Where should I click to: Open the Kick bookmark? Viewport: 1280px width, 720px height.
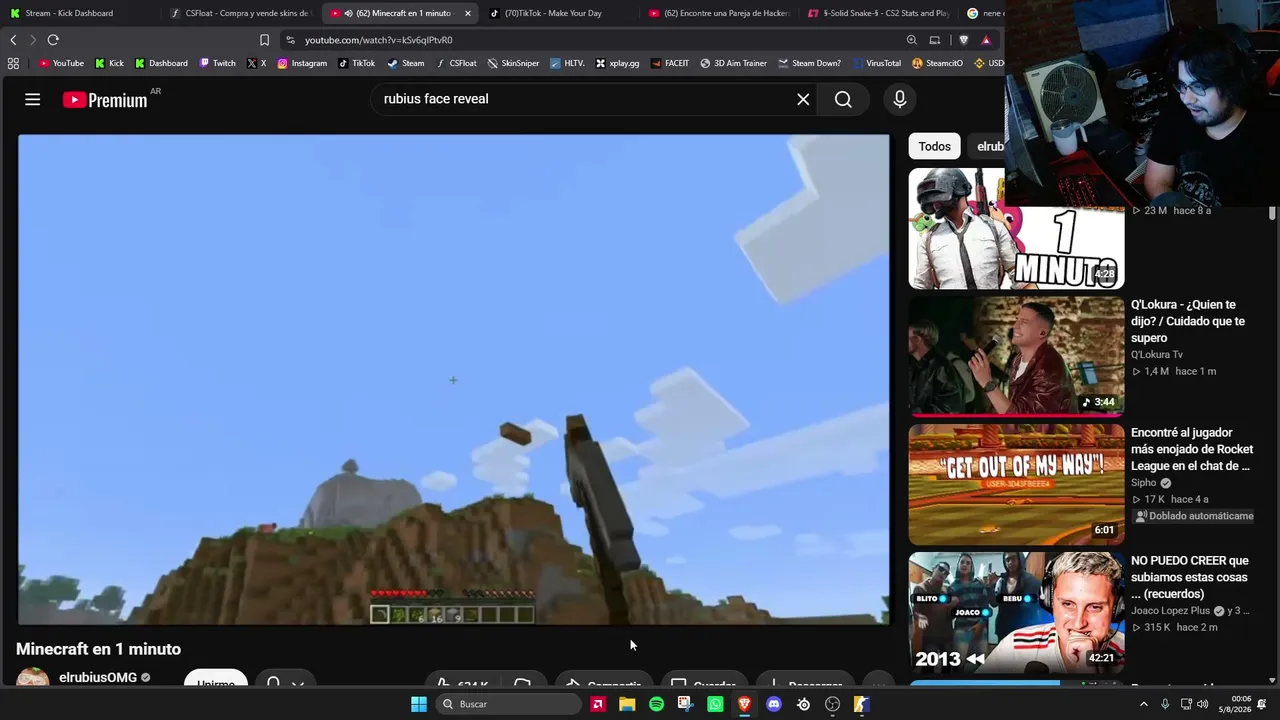(x=109, y=63)
